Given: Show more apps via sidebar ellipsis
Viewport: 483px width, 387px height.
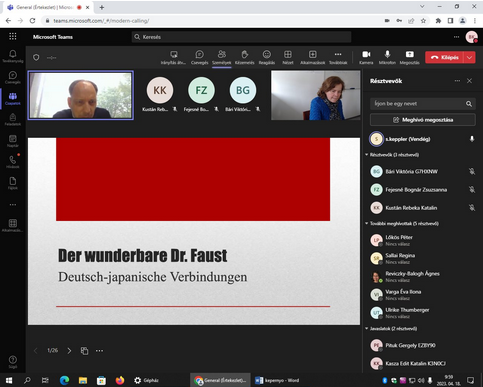Looking at the screenshot, I should [x=13, y=205].
